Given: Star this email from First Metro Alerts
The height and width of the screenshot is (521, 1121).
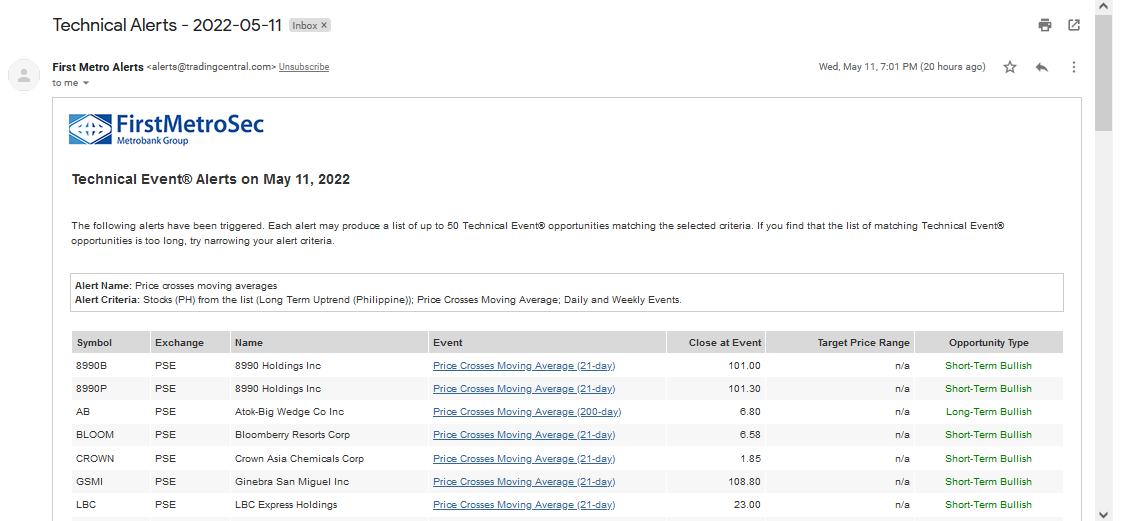Looking at the screenshot, I should (x=1009, y=67).
